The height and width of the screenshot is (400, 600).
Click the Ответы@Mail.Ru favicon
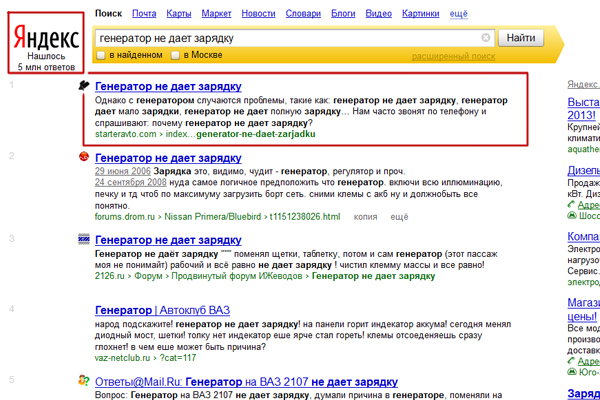(84, 380)
